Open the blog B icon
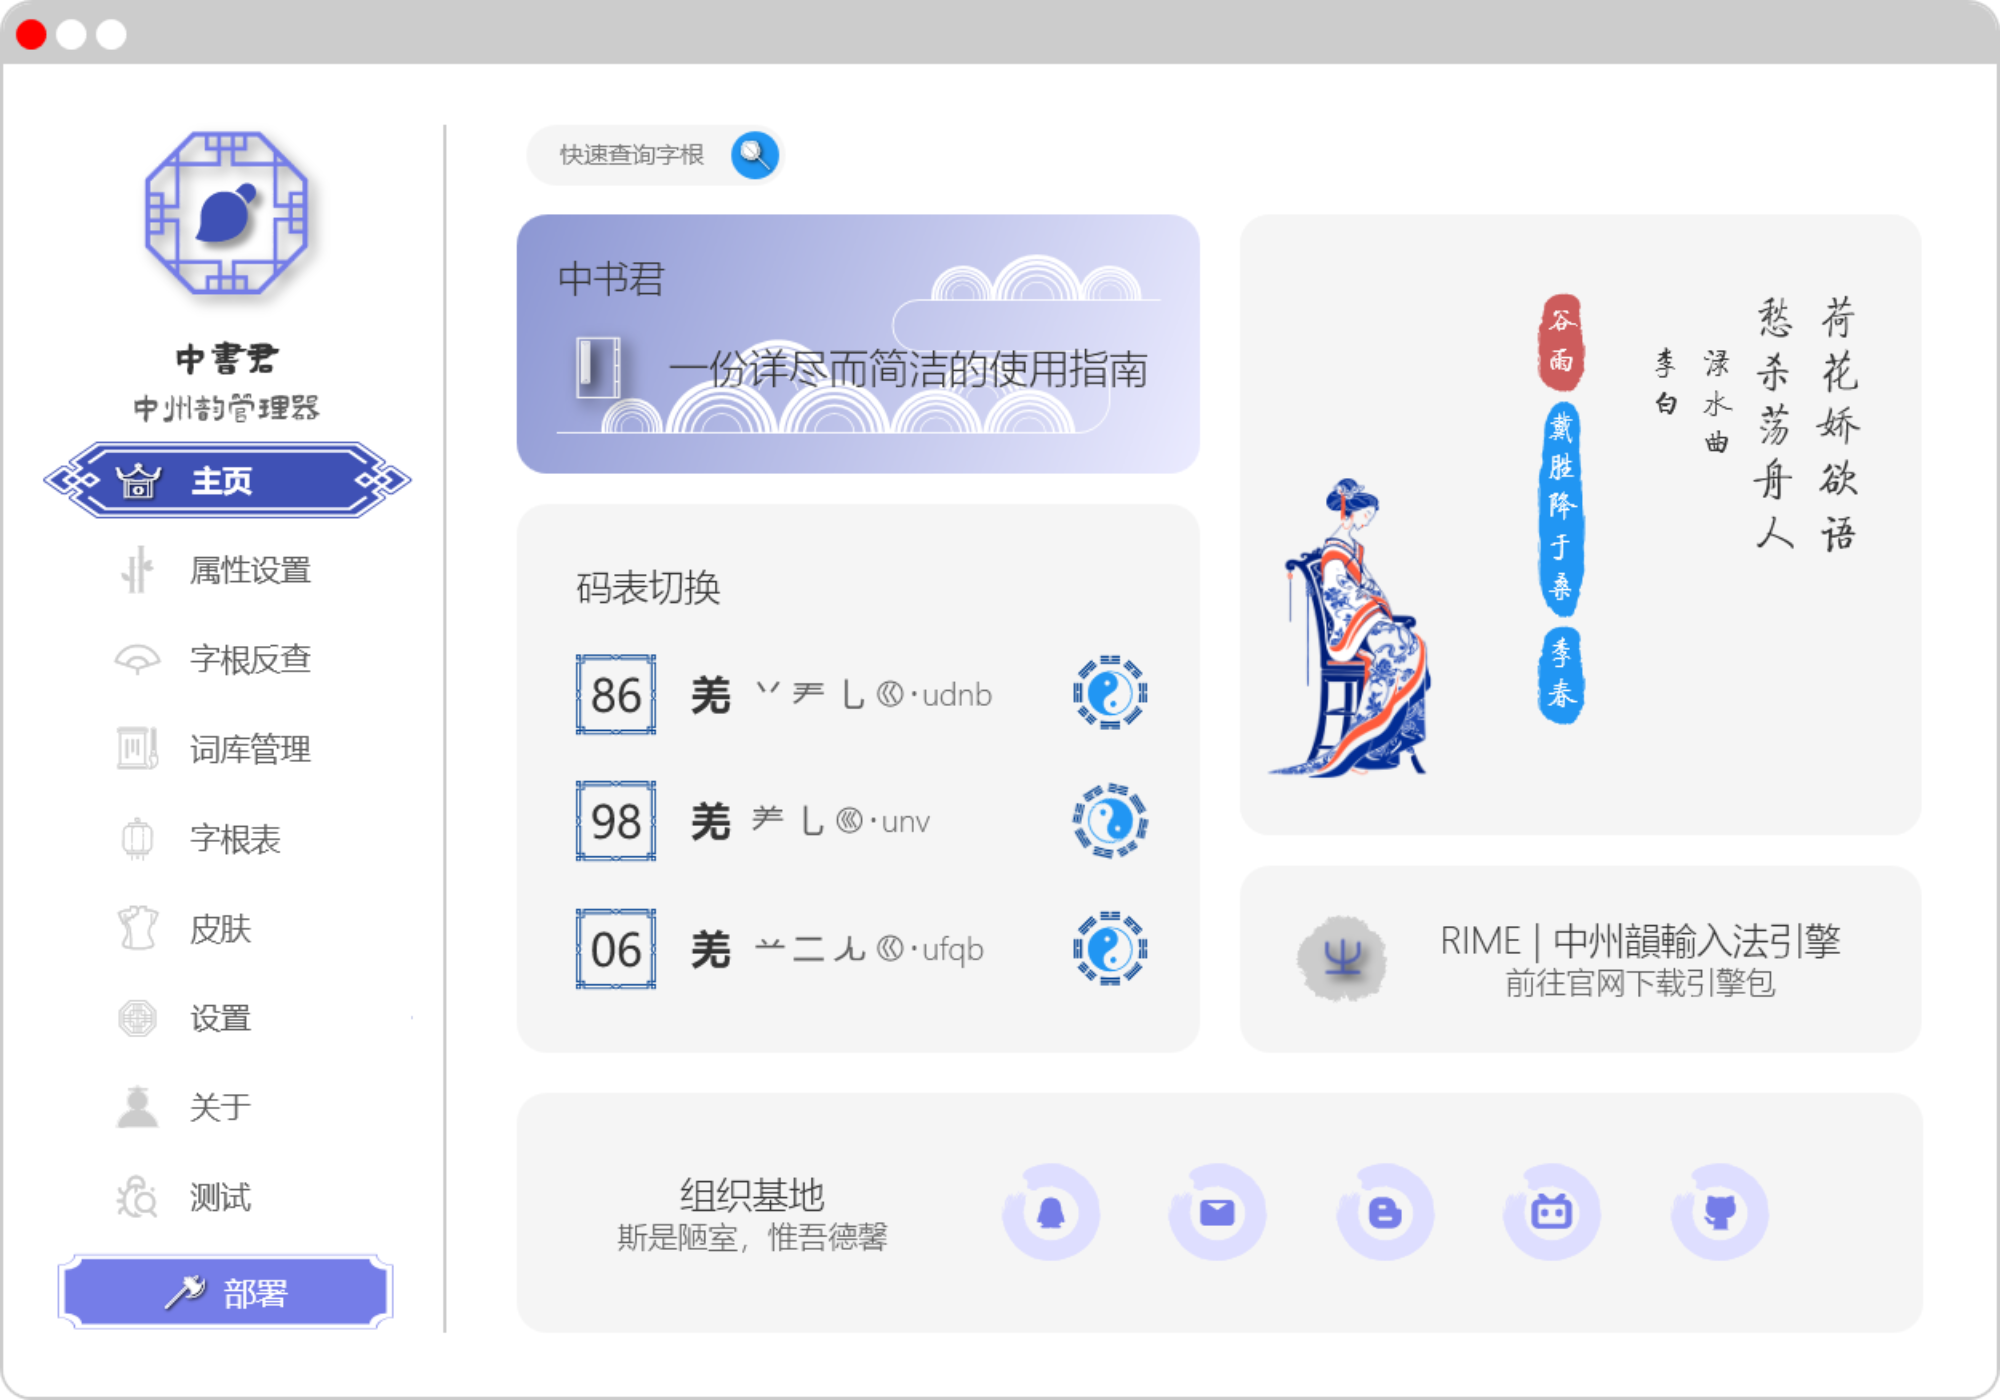The image size is (2000, 1400). 1384,1212
